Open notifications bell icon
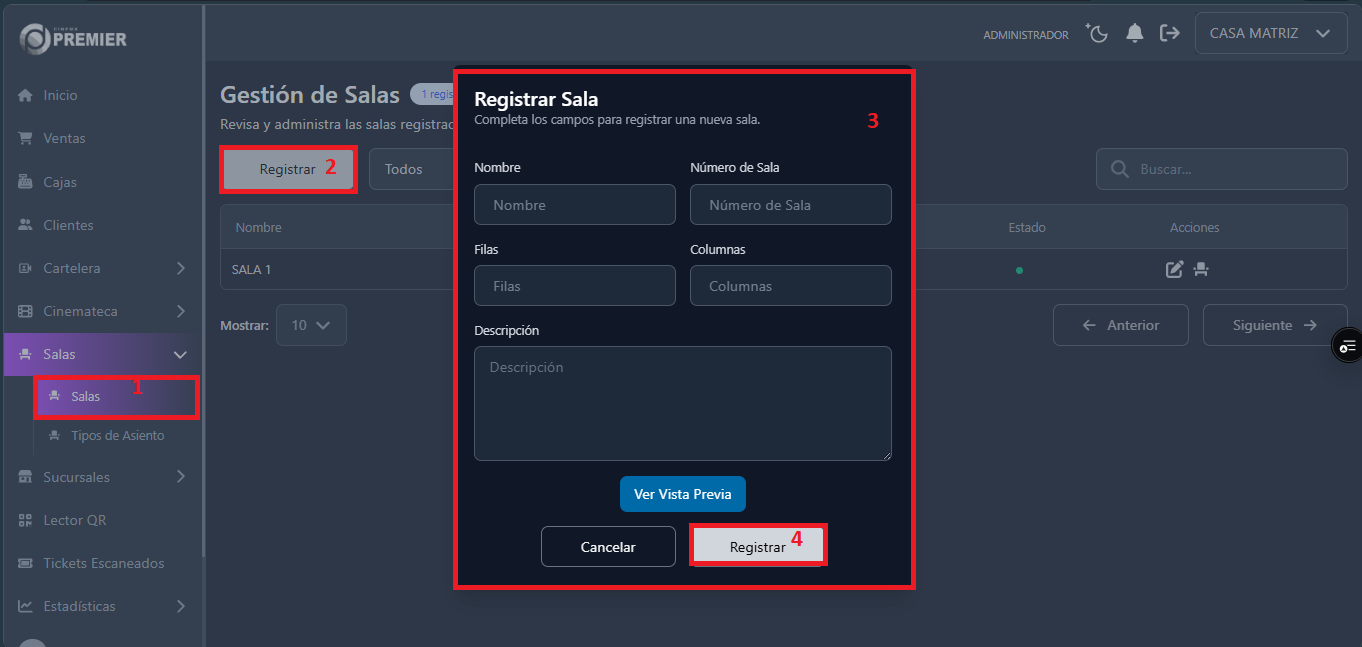The width and height of the screenshot is (1362, 647). tap(1134, 34)
